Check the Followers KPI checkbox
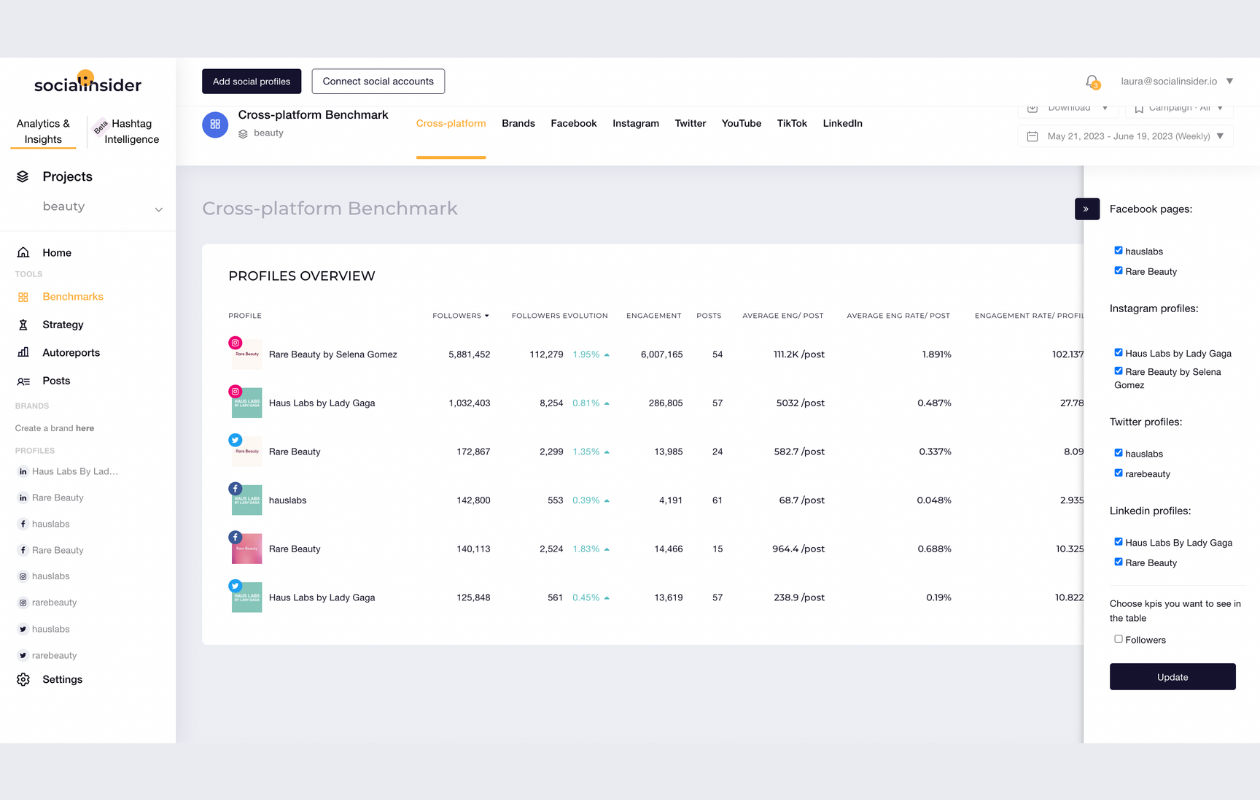 1118,639
